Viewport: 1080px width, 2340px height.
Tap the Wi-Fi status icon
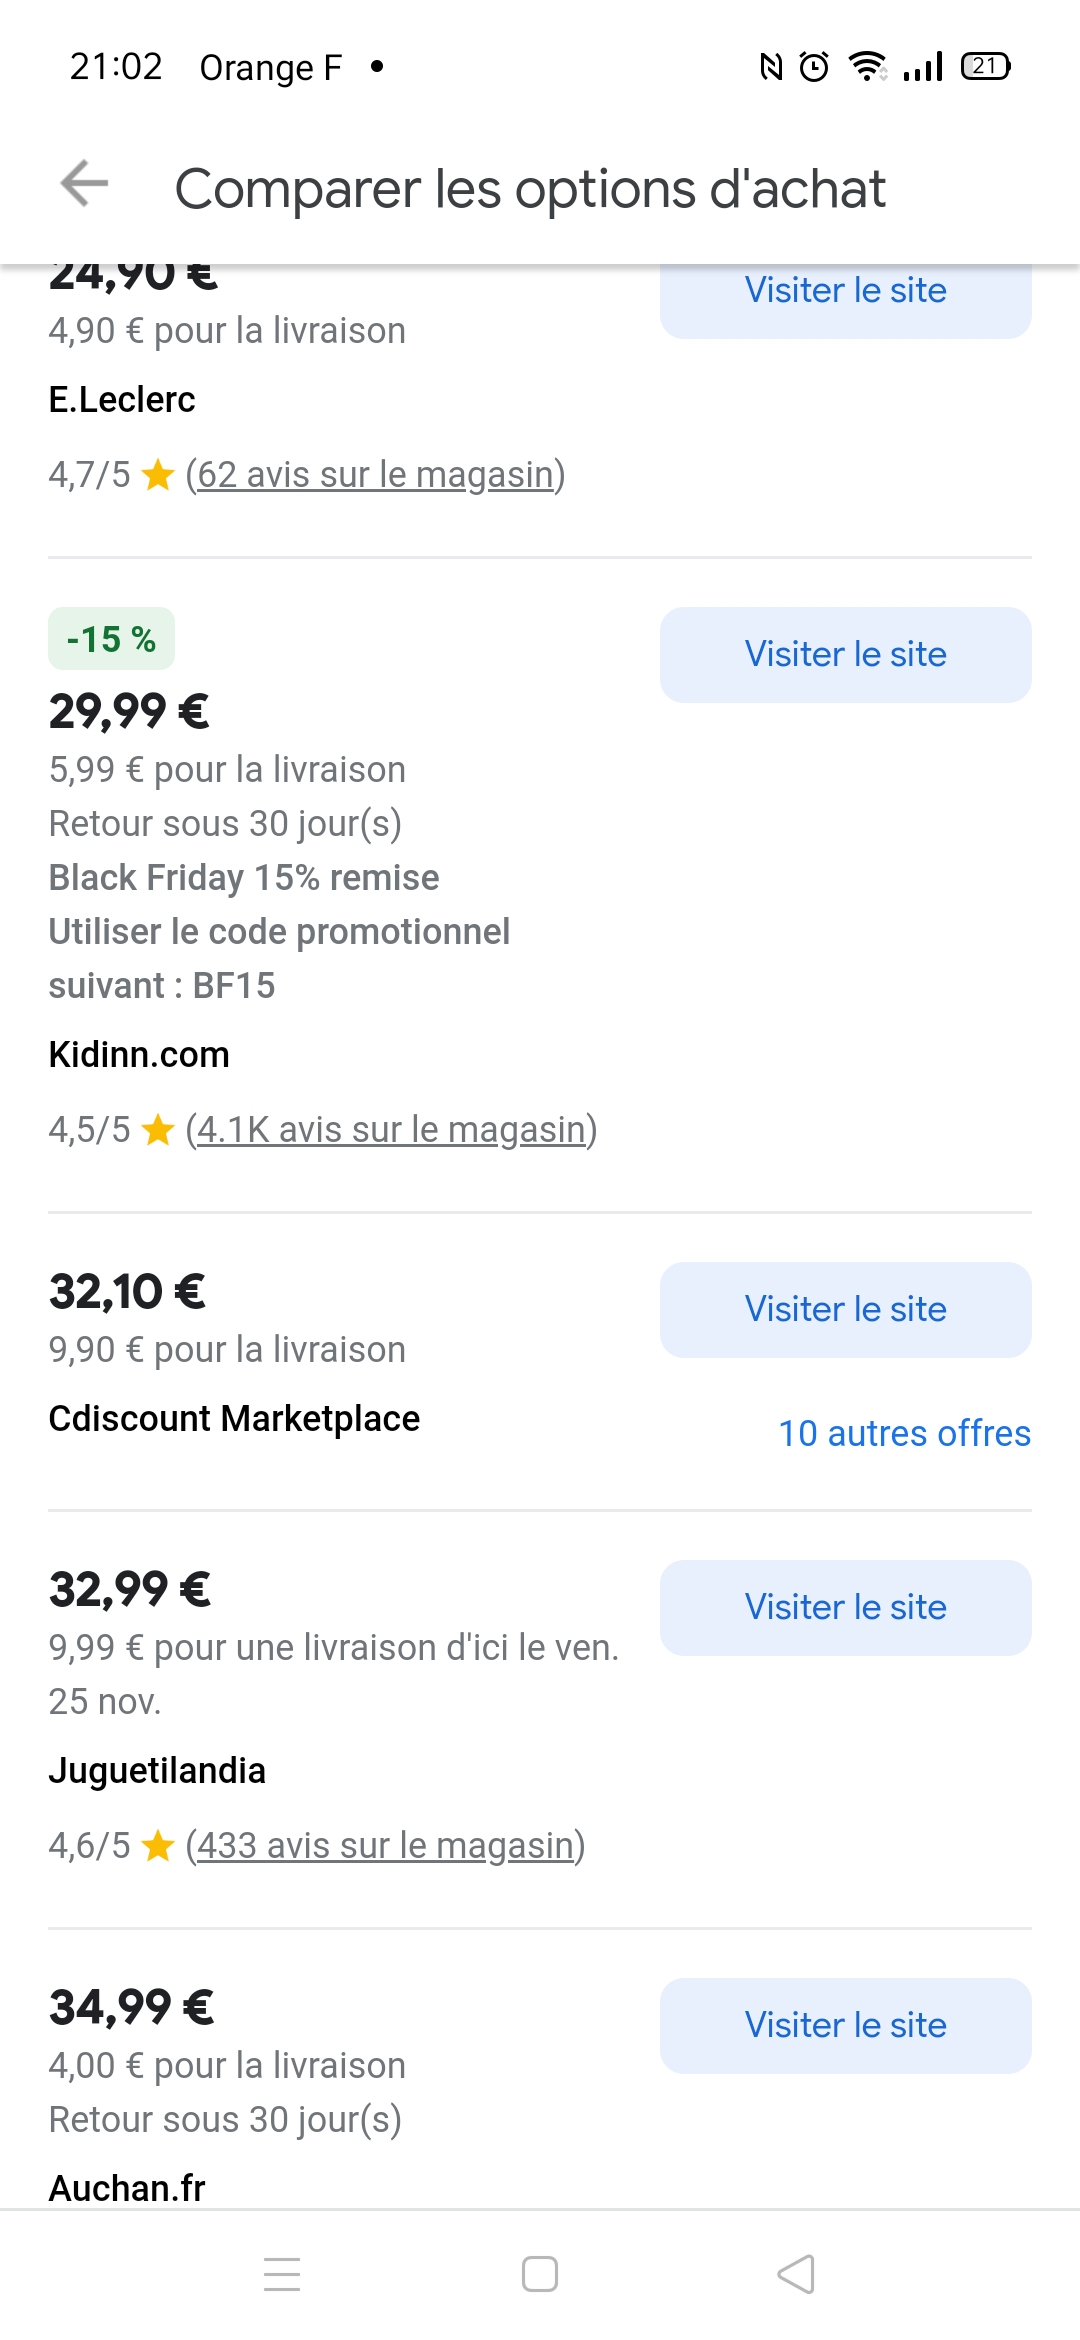click(867, 66)
